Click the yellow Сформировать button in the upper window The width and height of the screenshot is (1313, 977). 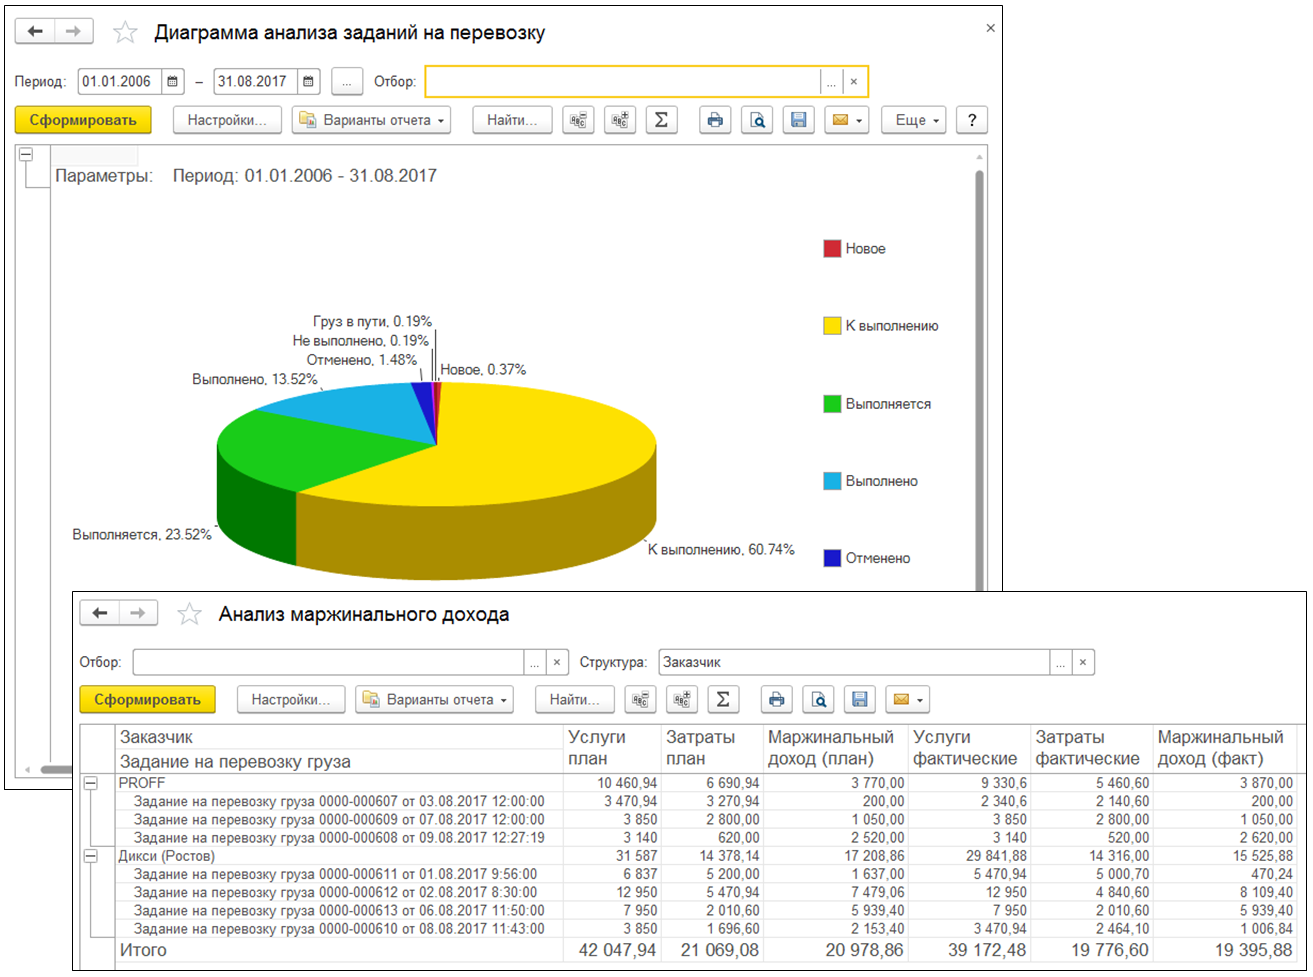(x=83, y=120)
